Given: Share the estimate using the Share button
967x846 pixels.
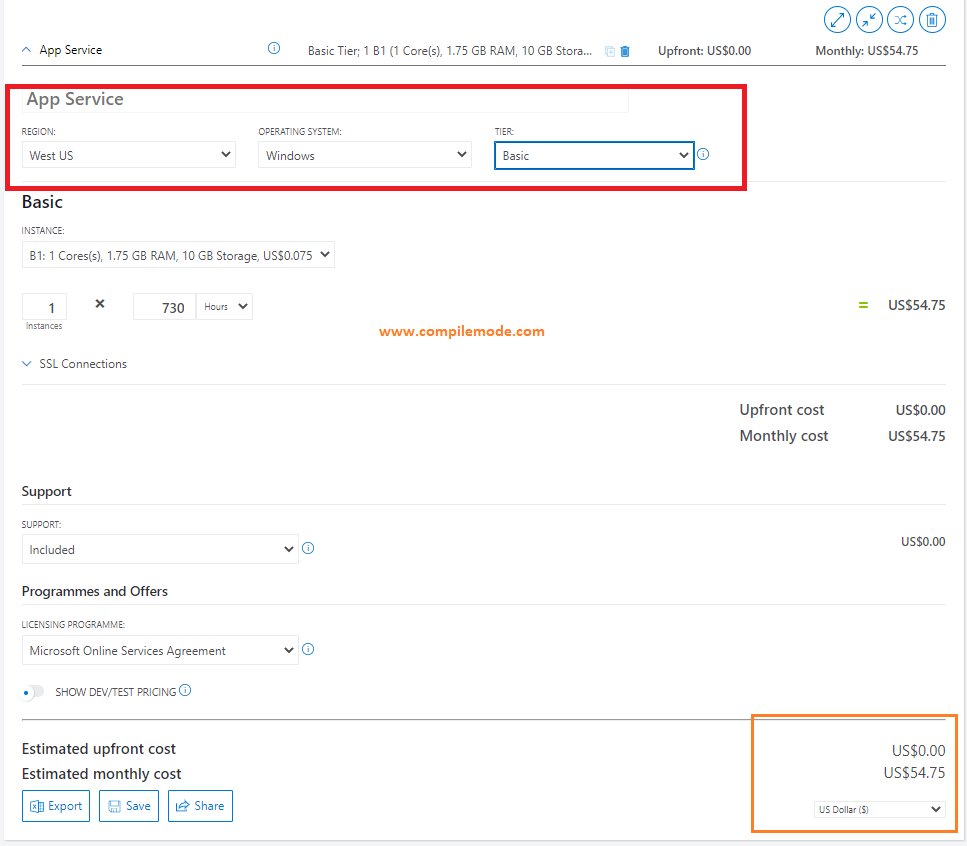Looking at the screenshot, I should point(200,805).
